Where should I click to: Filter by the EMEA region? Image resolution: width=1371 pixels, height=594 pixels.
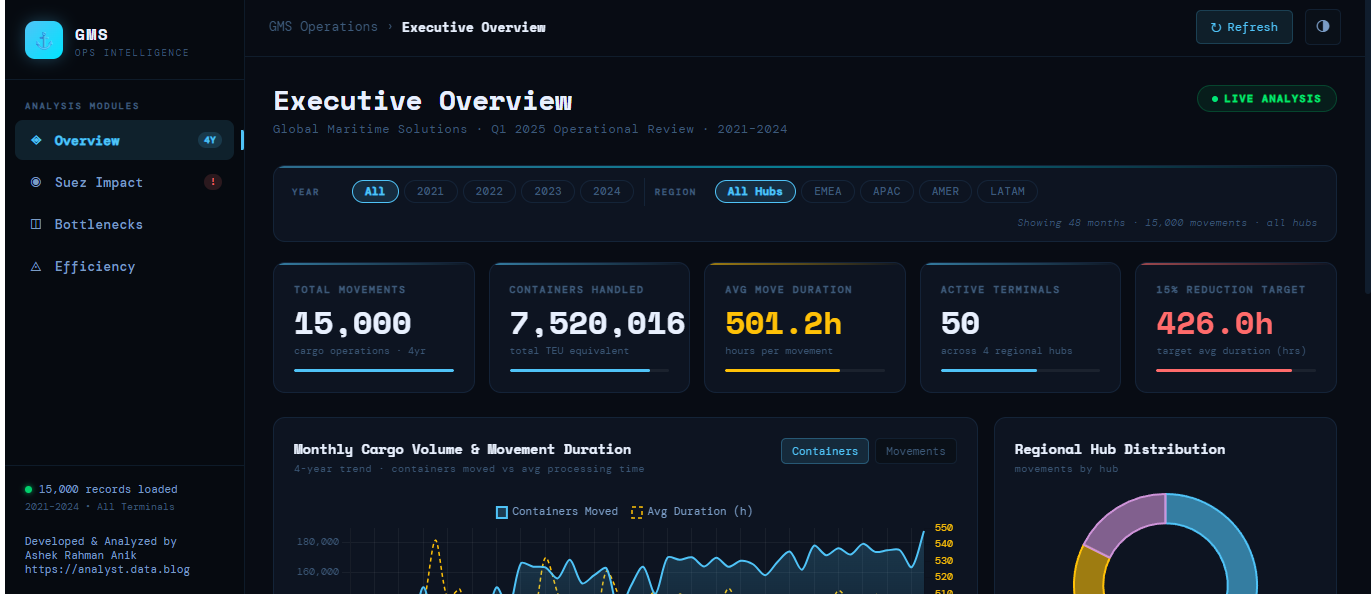(827, 191)
